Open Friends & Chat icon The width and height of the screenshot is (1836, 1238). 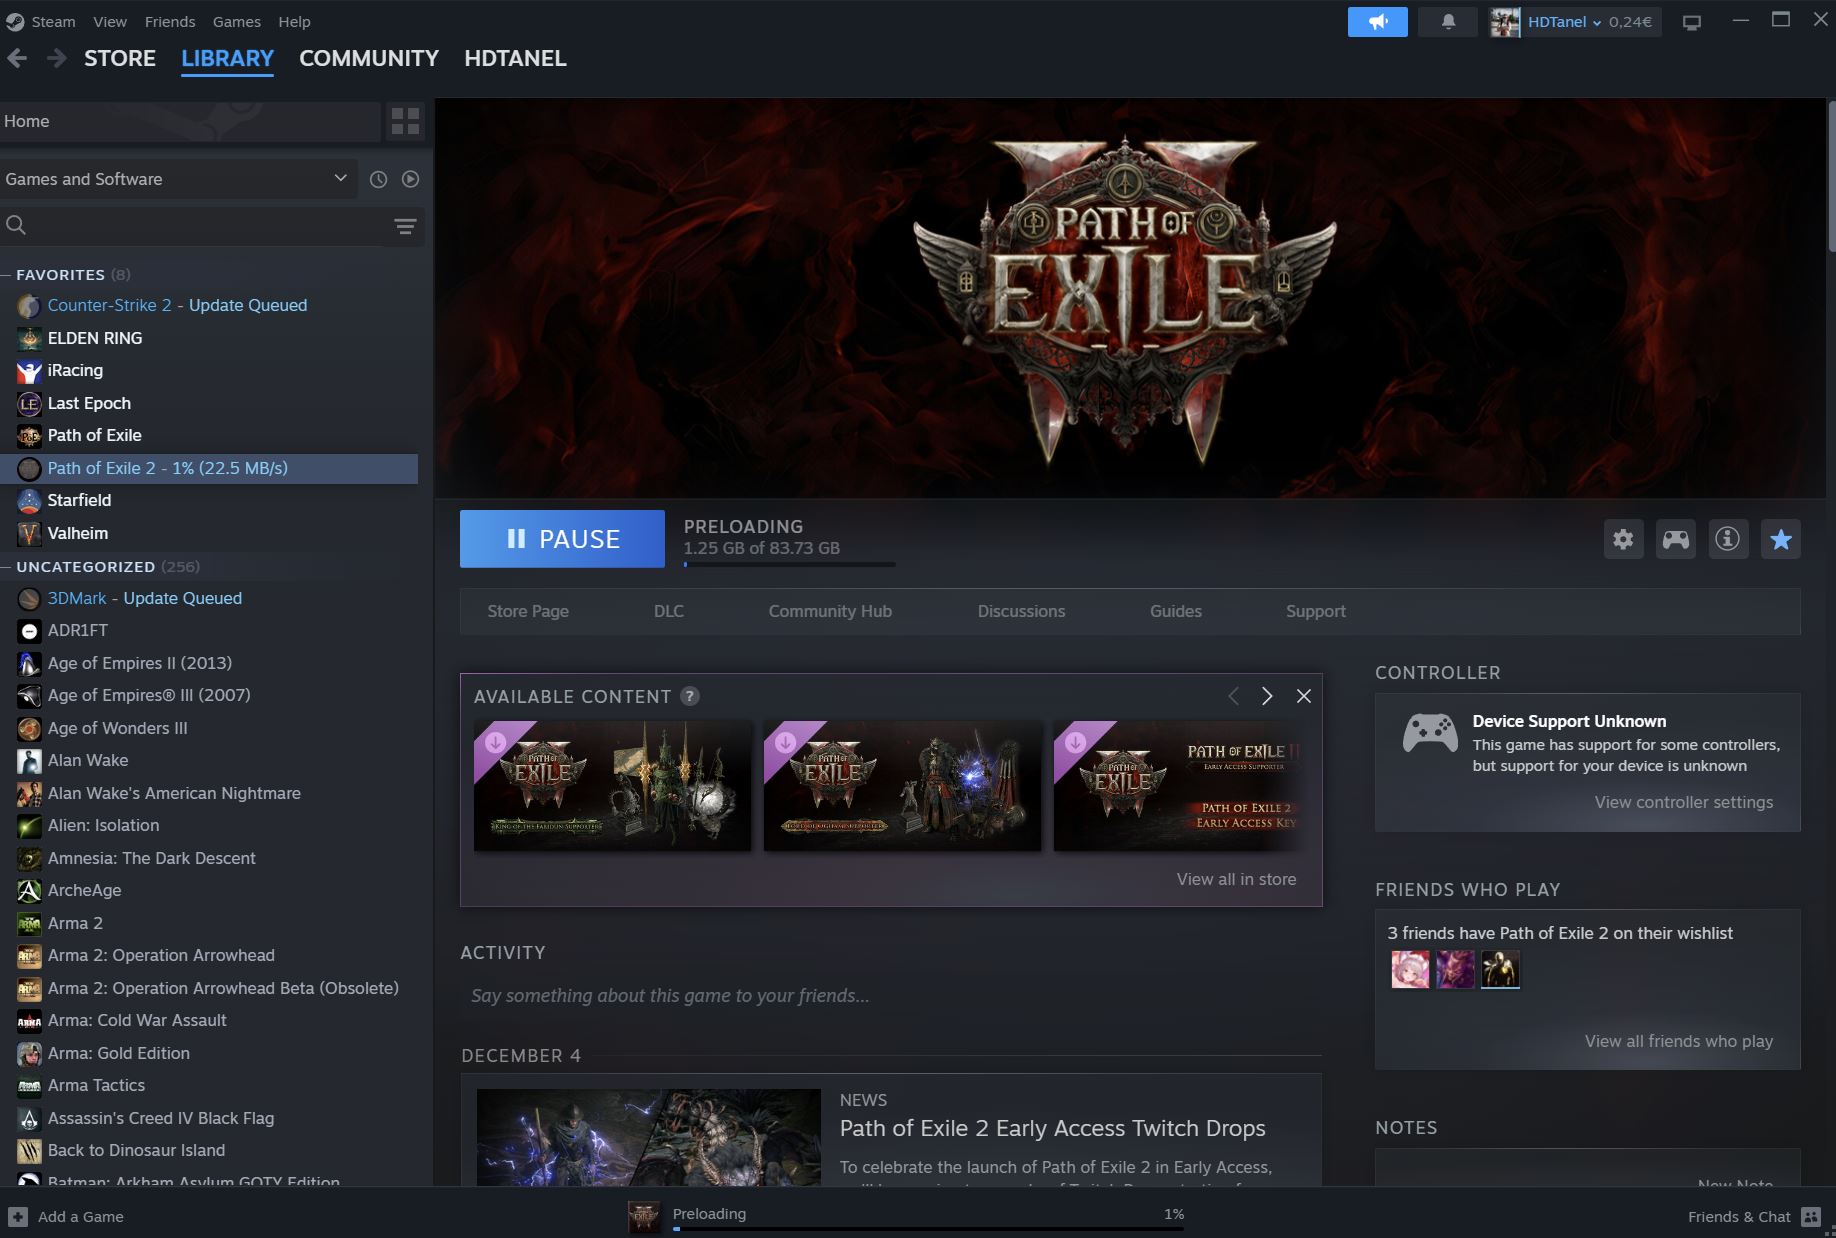pos(1811,1216)
